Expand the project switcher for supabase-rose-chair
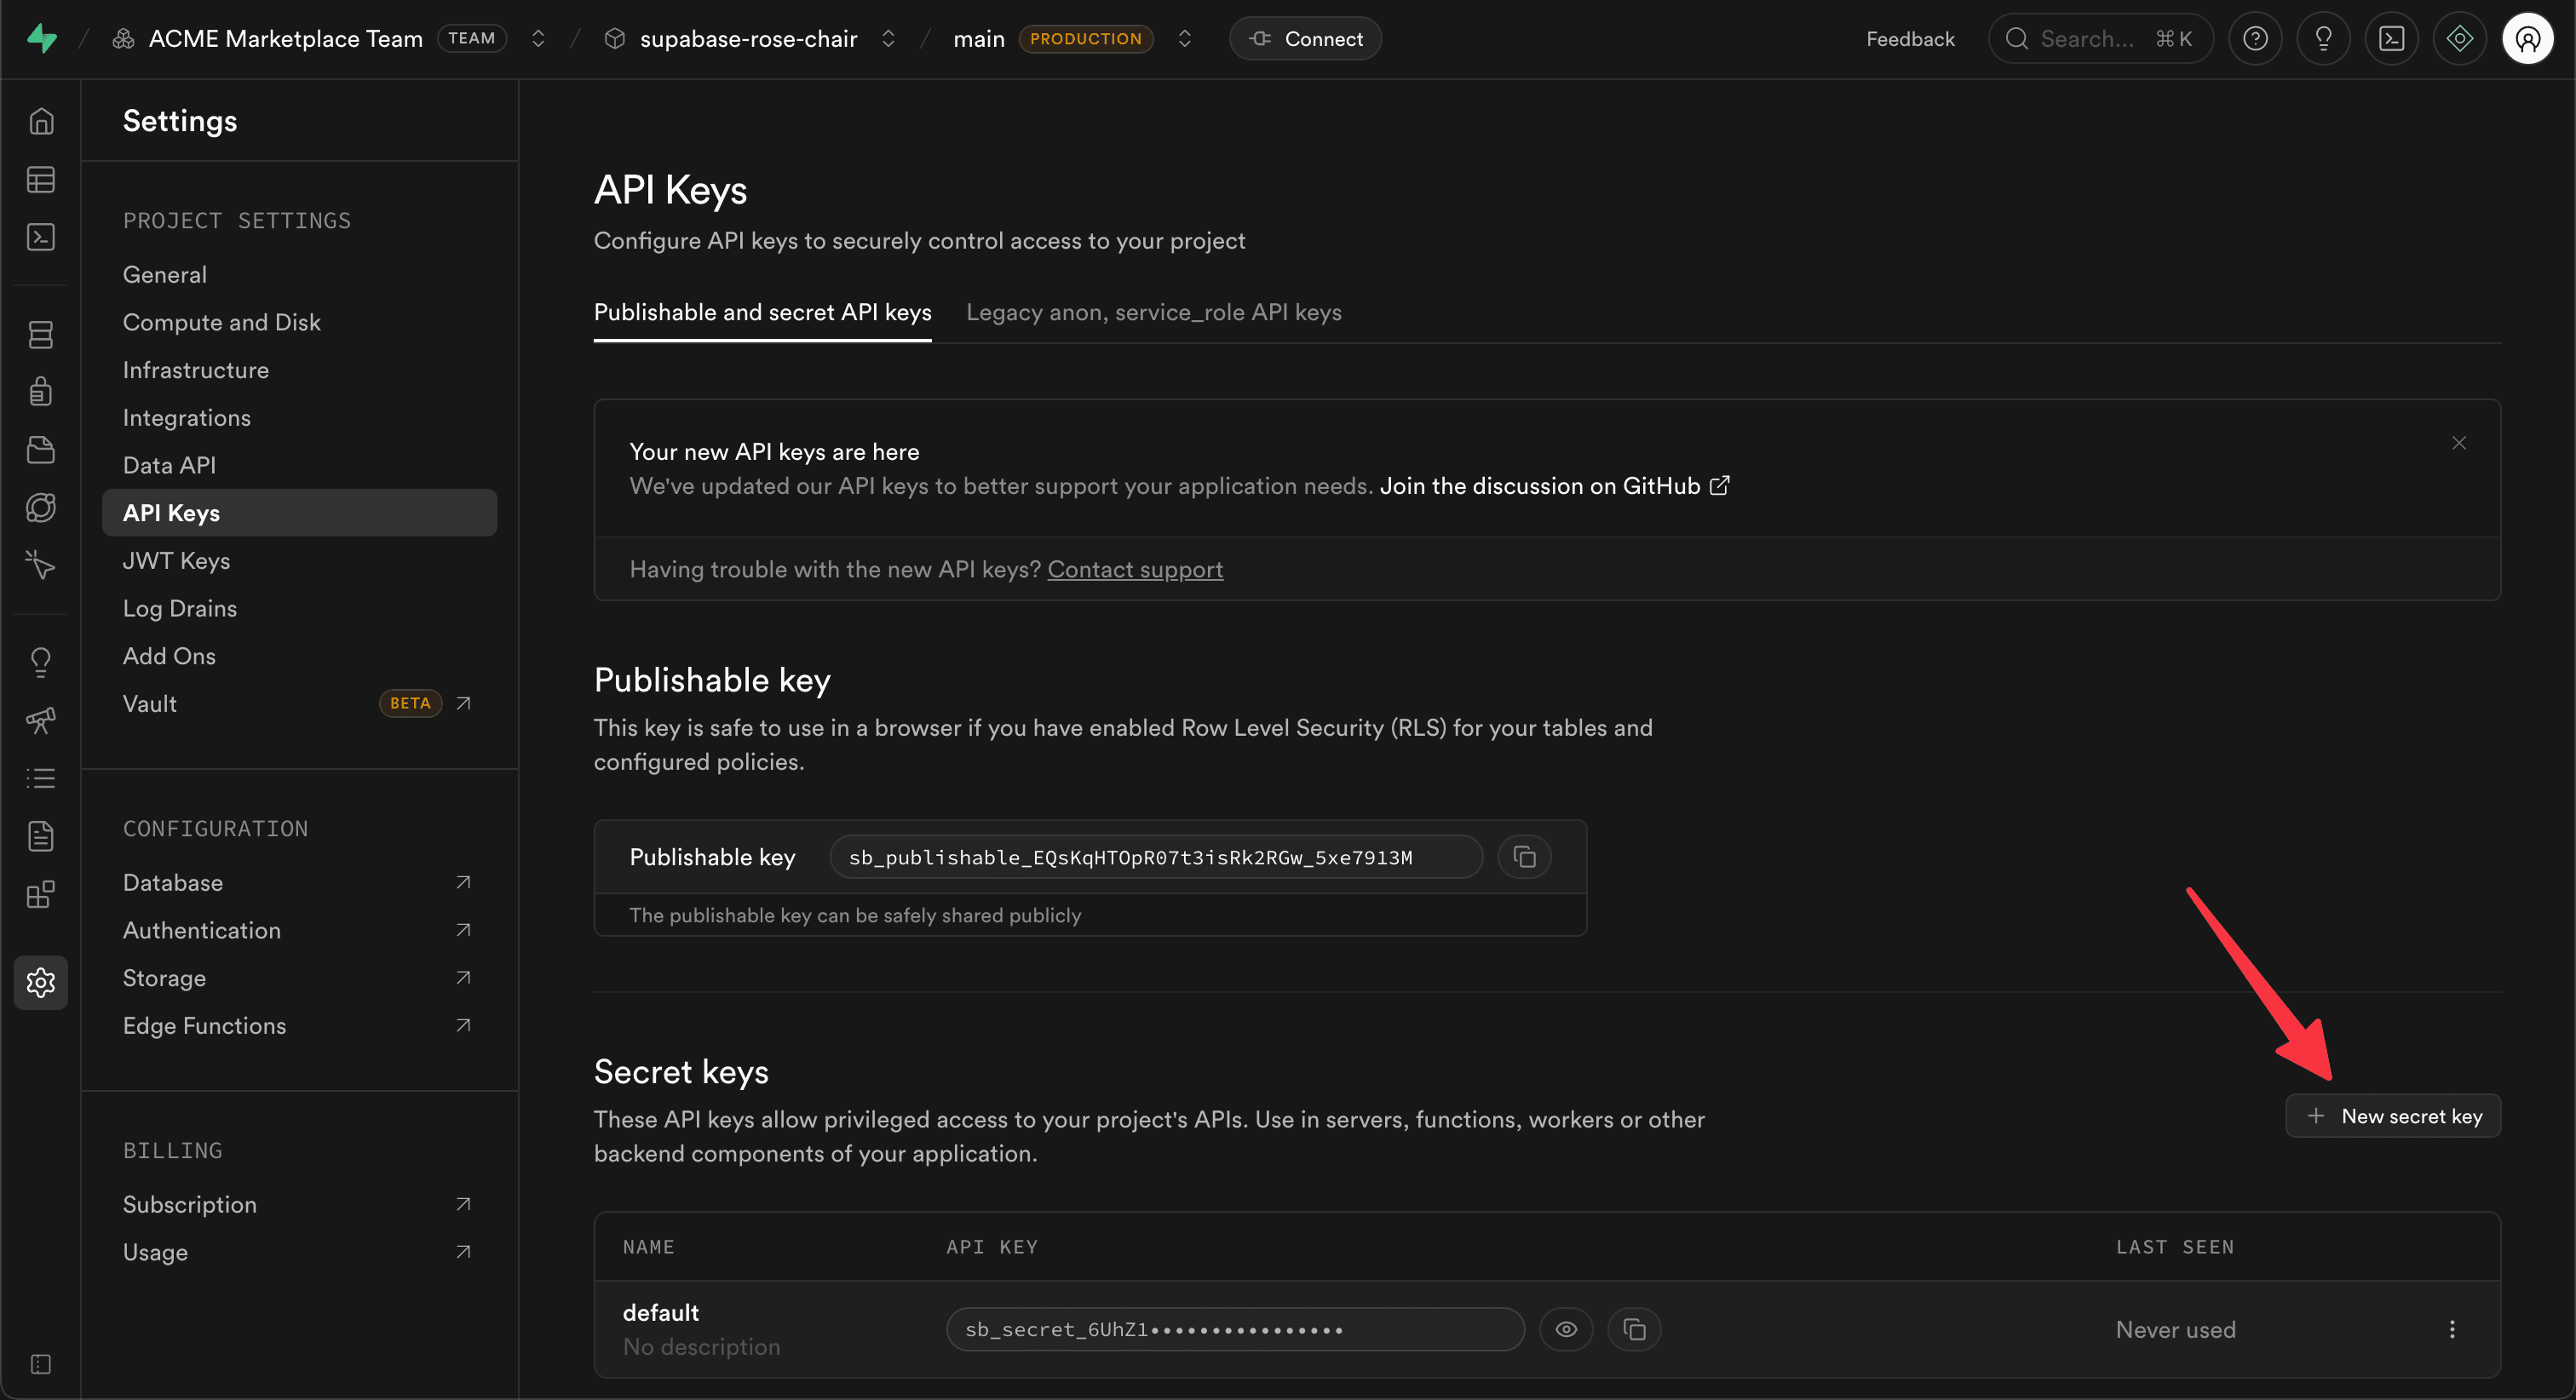 (888, 39)
